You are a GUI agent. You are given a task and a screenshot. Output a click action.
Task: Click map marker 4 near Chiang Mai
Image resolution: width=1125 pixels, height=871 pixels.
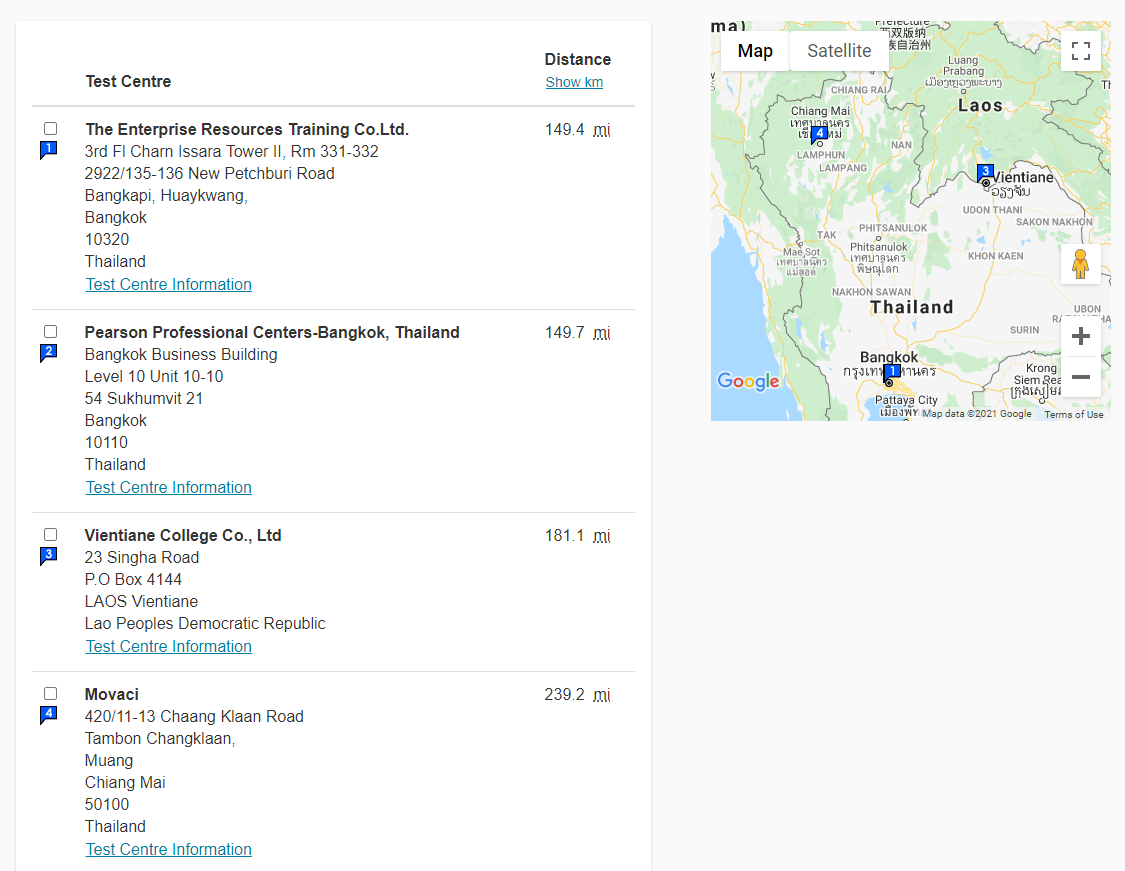coord(820,133)
